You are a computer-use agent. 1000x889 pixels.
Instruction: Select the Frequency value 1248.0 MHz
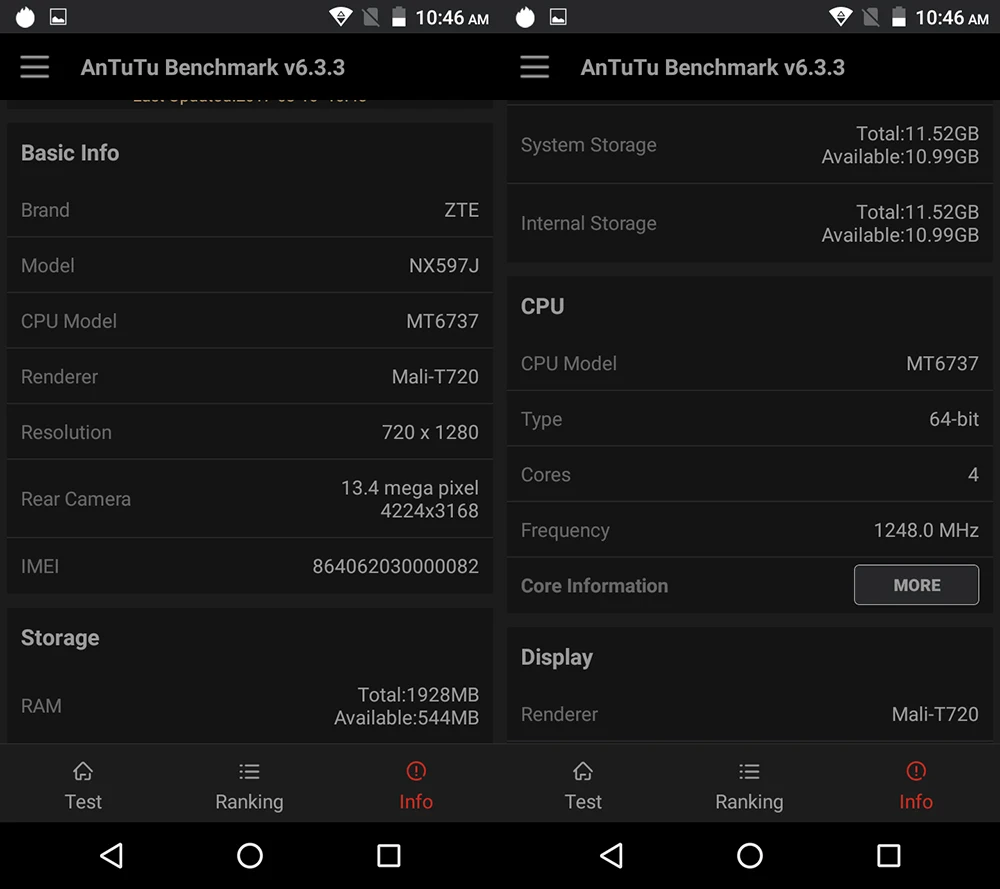pos(926,530)
